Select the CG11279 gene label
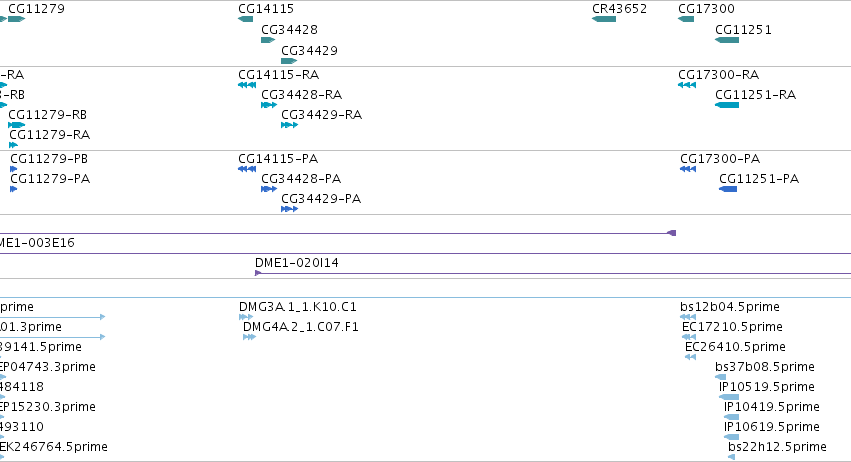Viewport: 851px width, 462px height. (36, 9)
